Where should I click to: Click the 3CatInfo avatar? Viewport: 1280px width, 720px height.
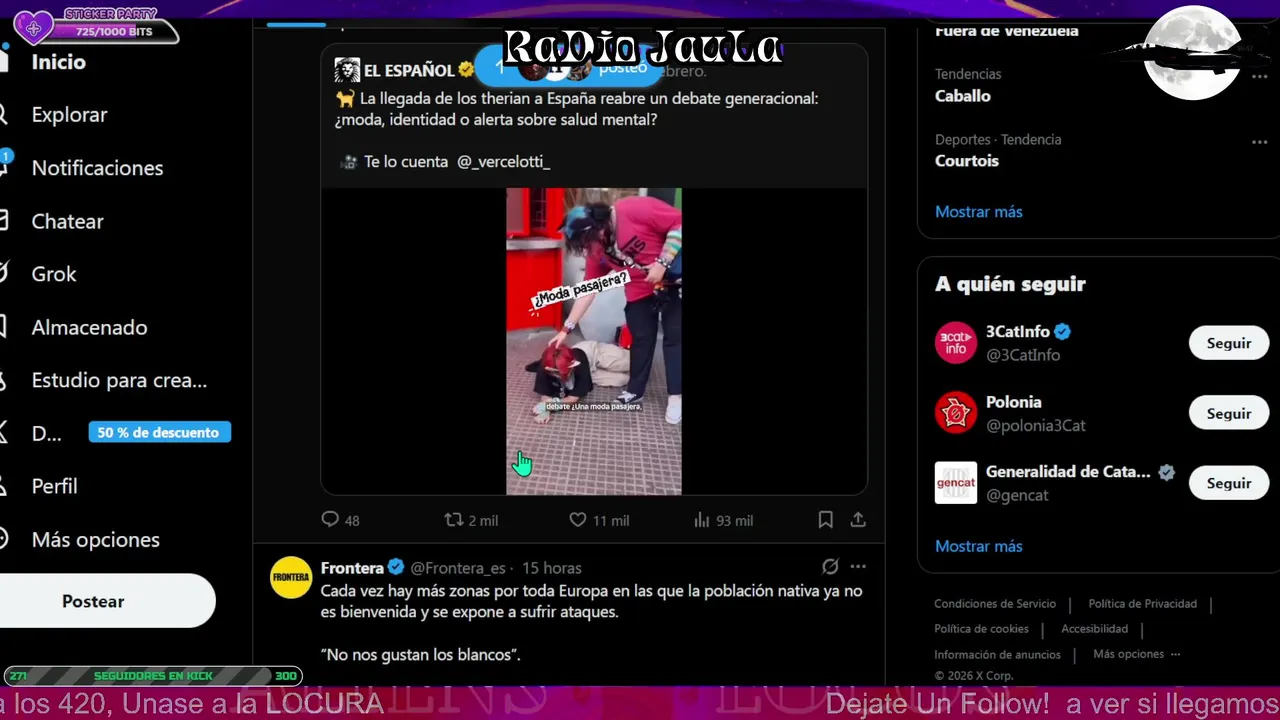956,343
